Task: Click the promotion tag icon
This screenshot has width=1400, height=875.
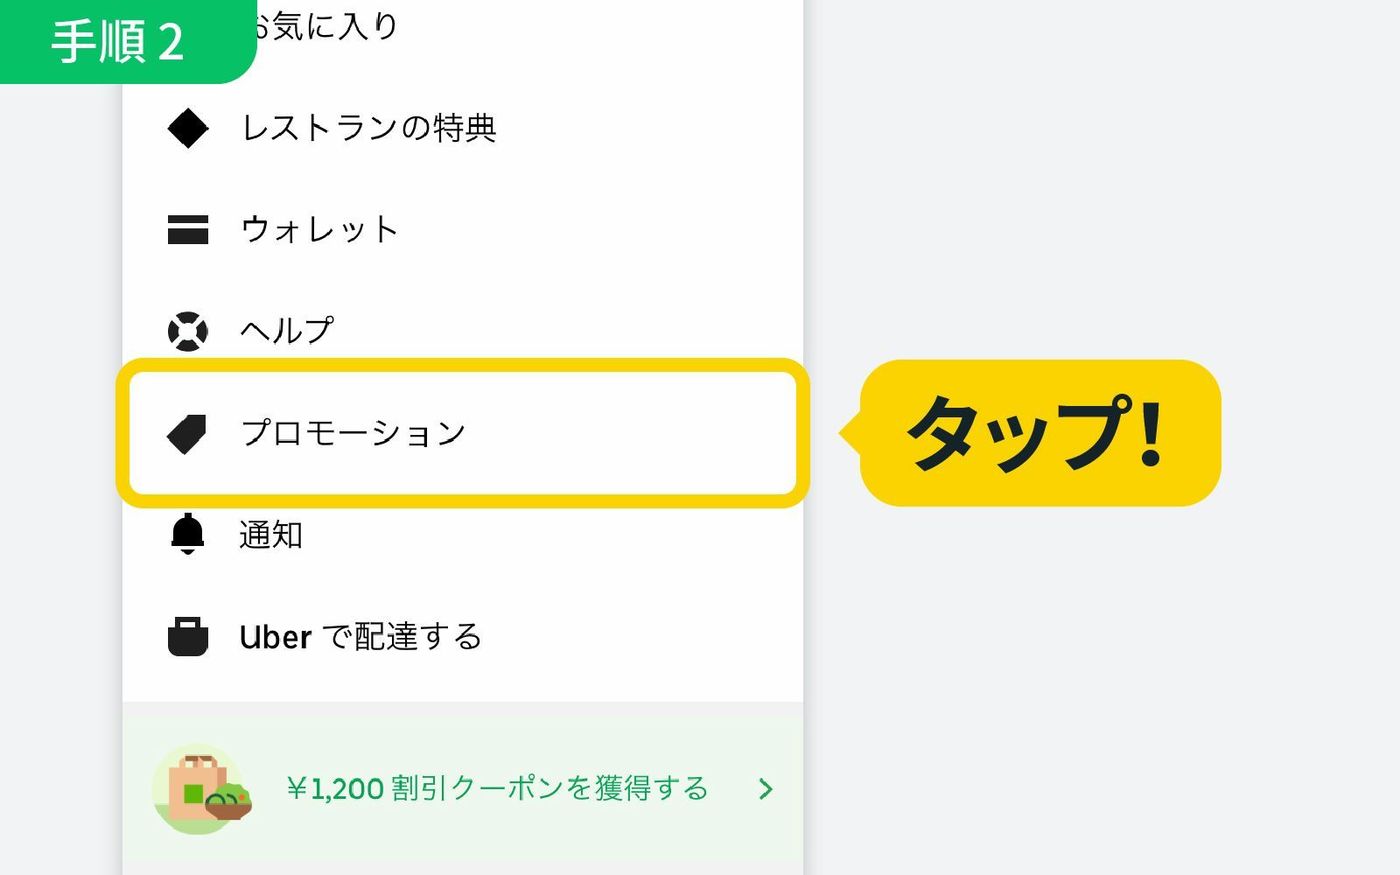Action: [x=187, y=434]
